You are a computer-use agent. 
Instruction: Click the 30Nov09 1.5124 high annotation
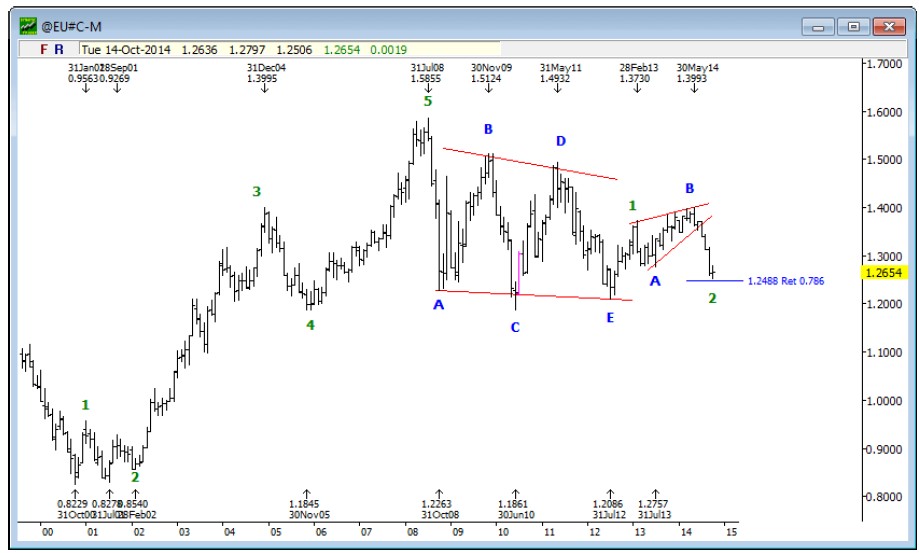point(491,73)
